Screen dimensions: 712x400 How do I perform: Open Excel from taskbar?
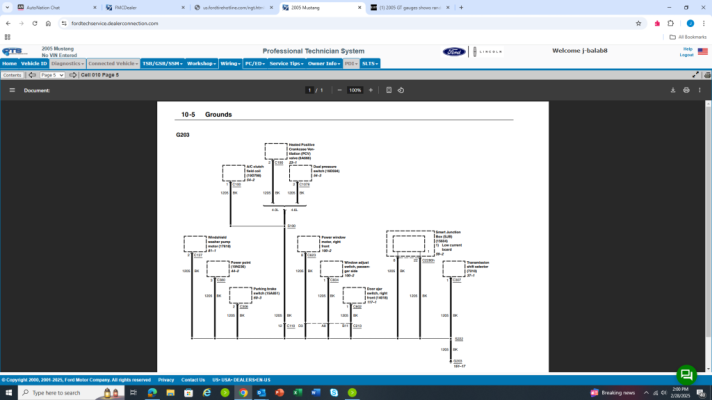(297, 392)
